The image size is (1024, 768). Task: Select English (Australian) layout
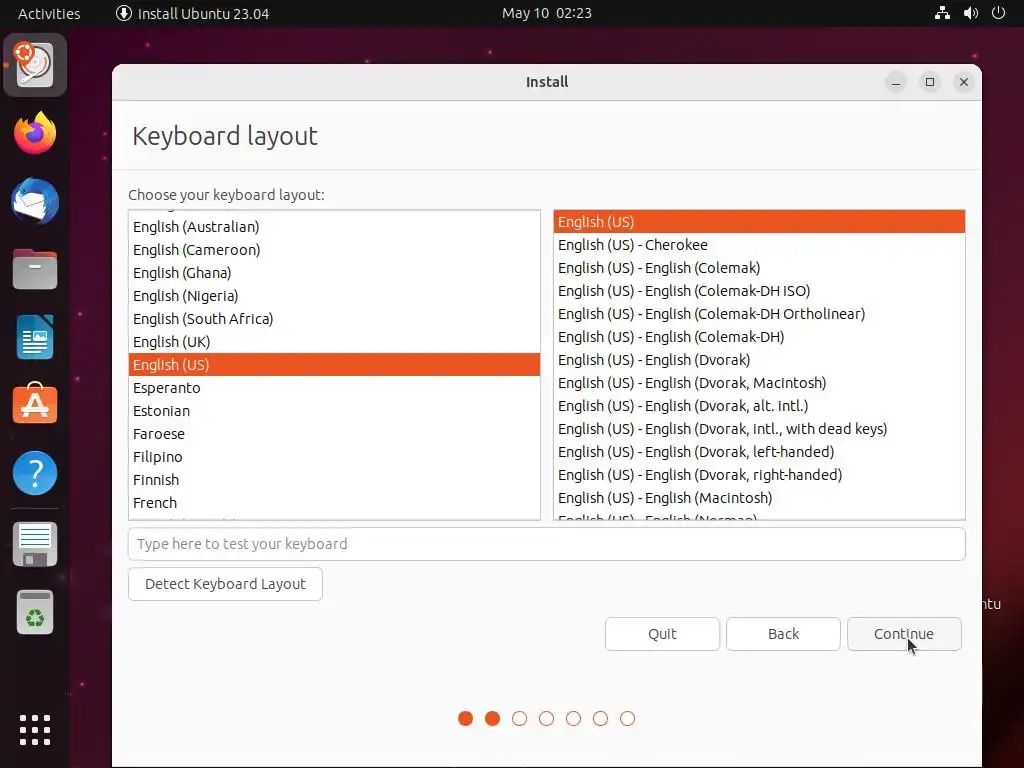[334, 227]
